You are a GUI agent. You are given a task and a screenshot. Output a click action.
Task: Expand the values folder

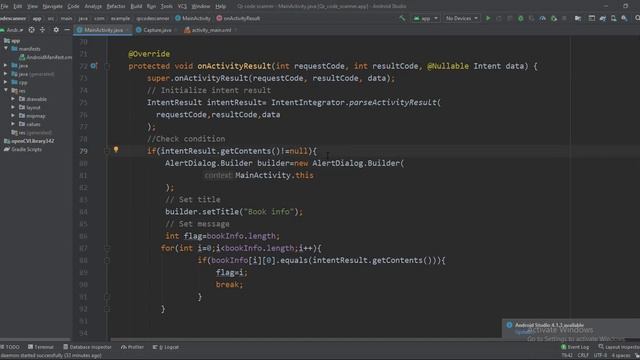click(13, 124)
